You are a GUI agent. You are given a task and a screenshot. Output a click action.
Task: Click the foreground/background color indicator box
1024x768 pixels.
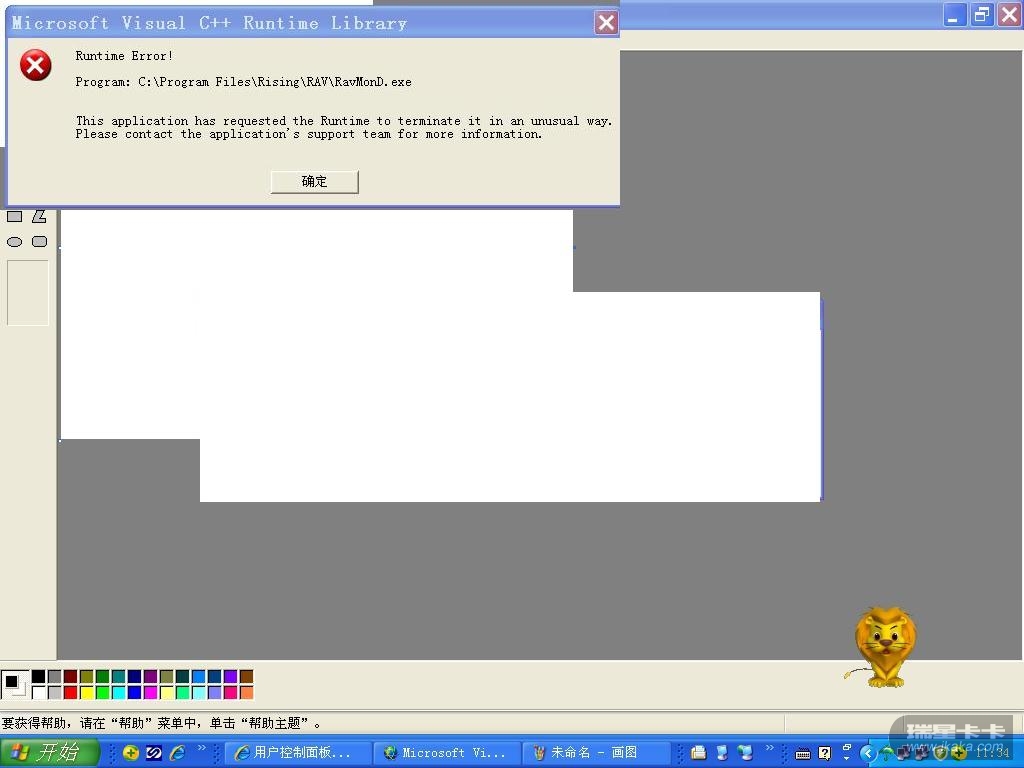coord(15,684)
